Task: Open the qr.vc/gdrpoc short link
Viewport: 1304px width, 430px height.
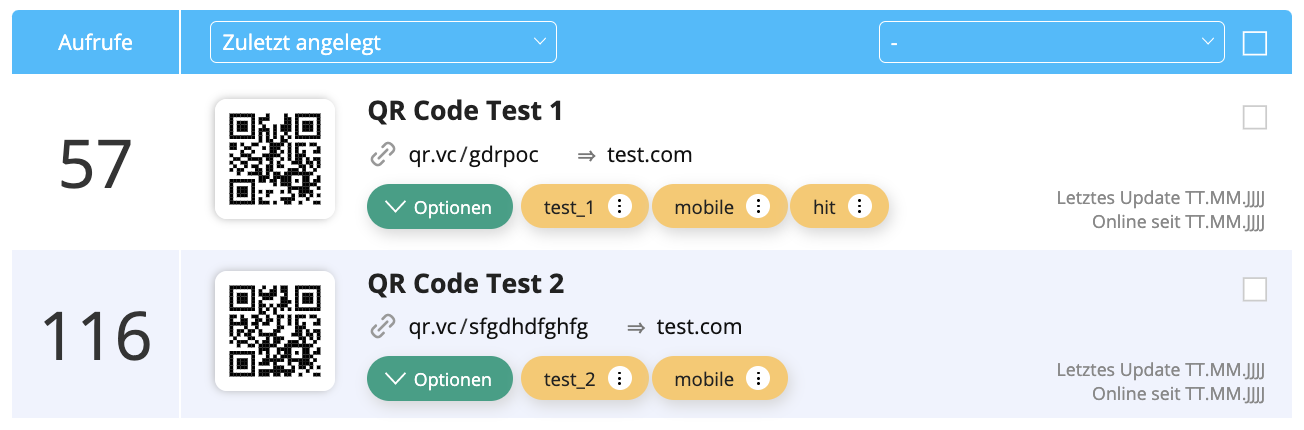Action: coord(474,155)
